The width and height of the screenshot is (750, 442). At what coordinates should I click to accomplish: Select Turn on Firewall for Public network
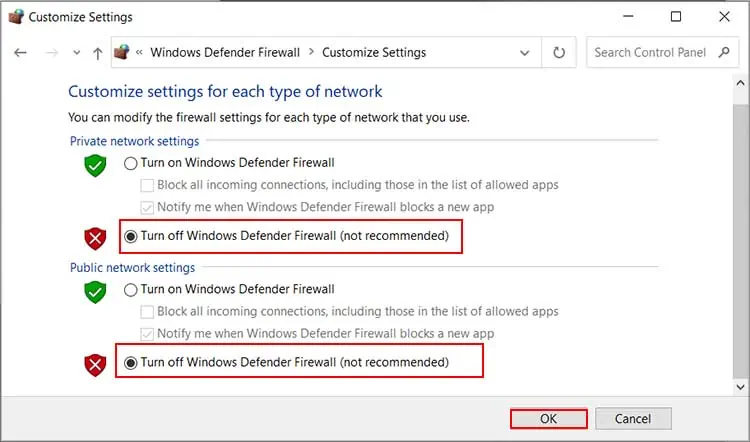click(x=131, y=289)
